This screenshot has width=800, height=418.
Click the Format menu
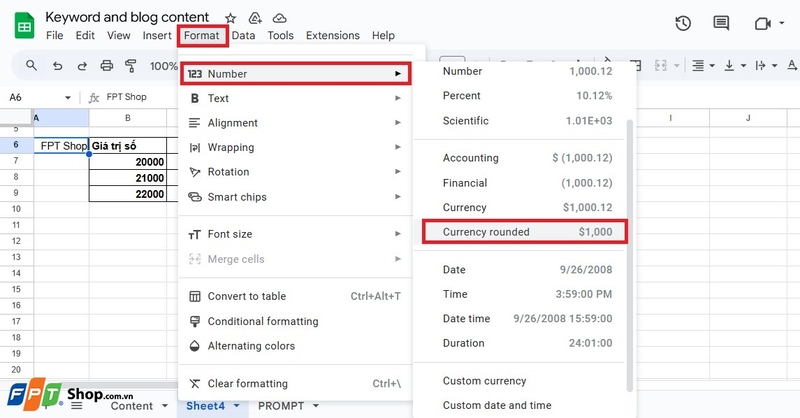pos(202,35)
